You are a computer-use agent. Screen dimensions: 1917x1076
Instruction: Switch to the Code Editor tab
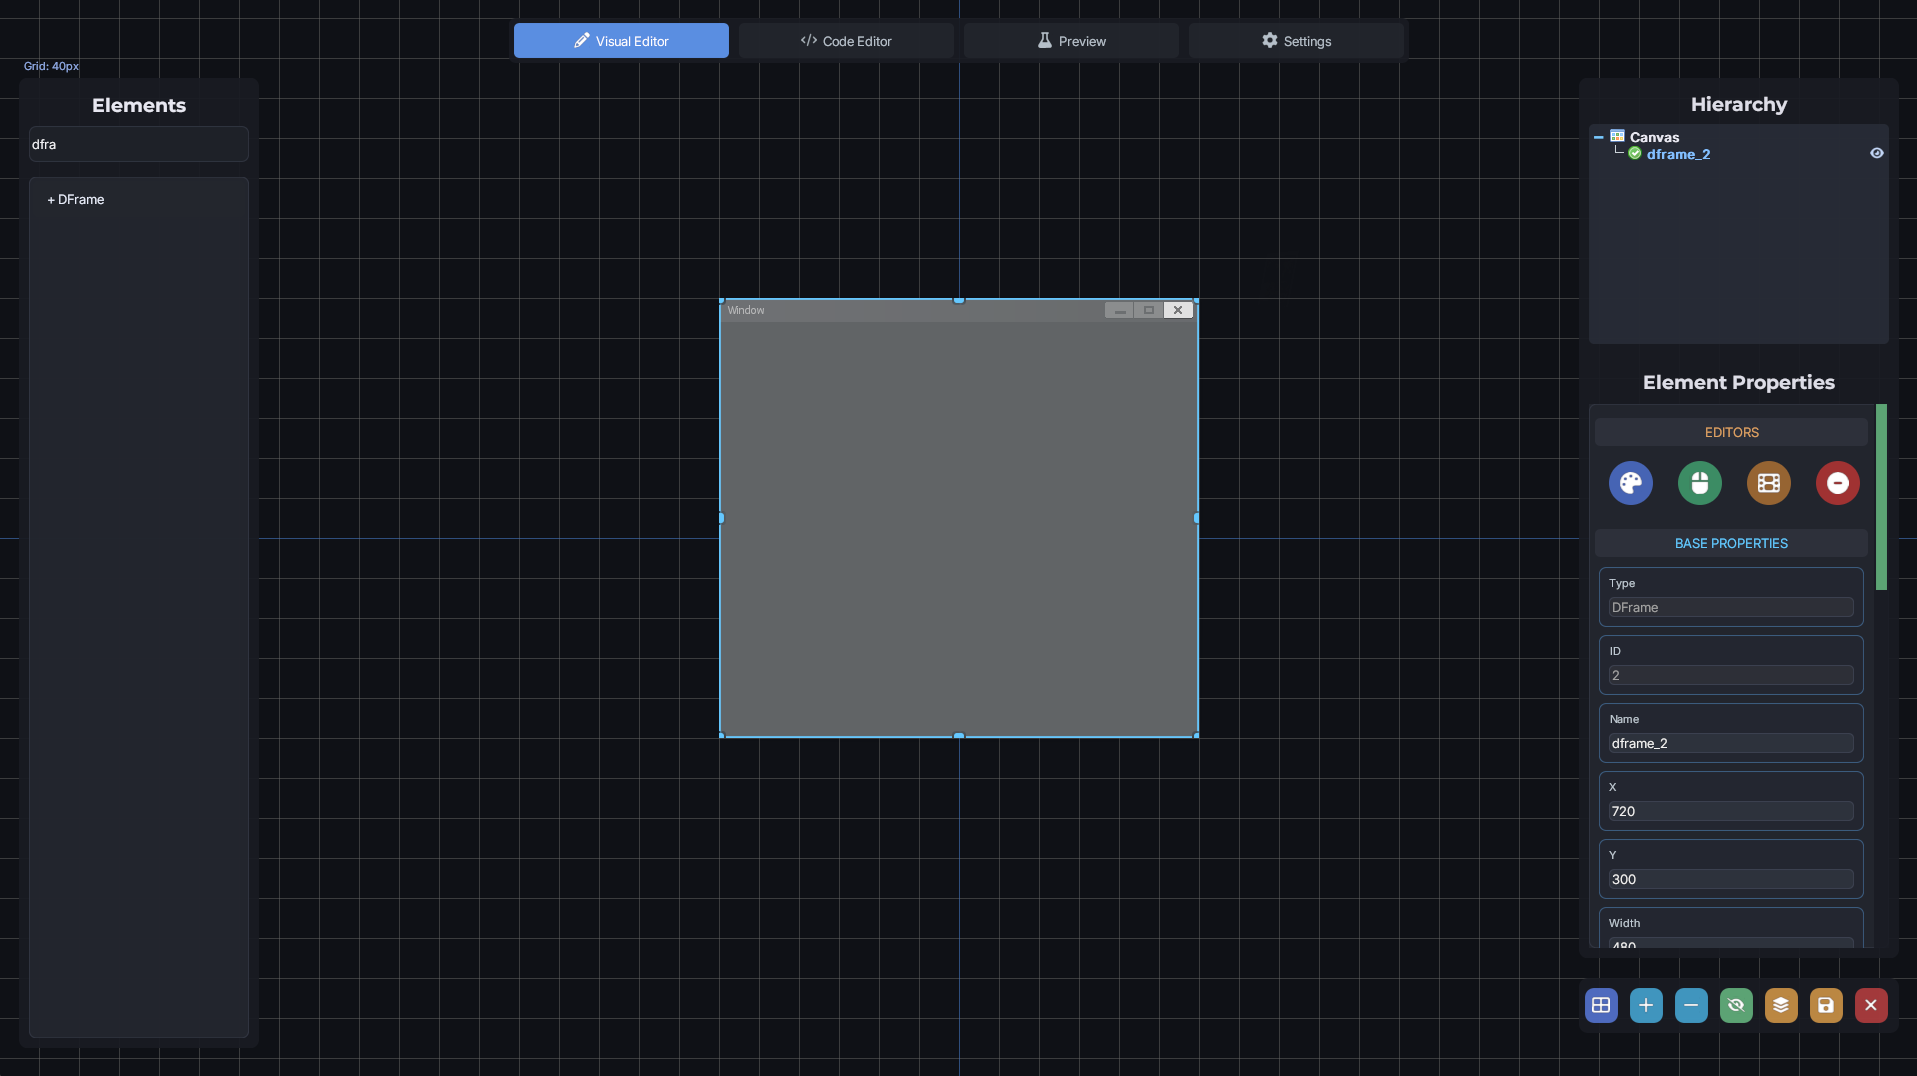[845, 41]
